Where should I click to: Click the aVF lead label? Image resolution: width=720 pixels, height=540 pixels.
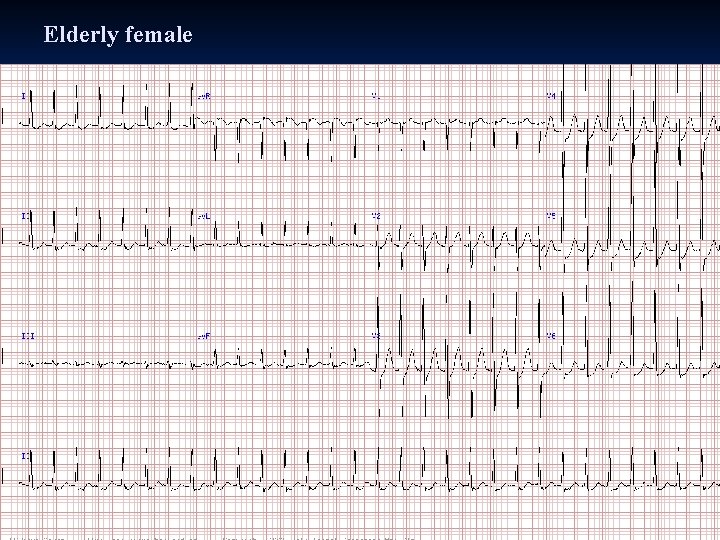click(x=204, y=337)
